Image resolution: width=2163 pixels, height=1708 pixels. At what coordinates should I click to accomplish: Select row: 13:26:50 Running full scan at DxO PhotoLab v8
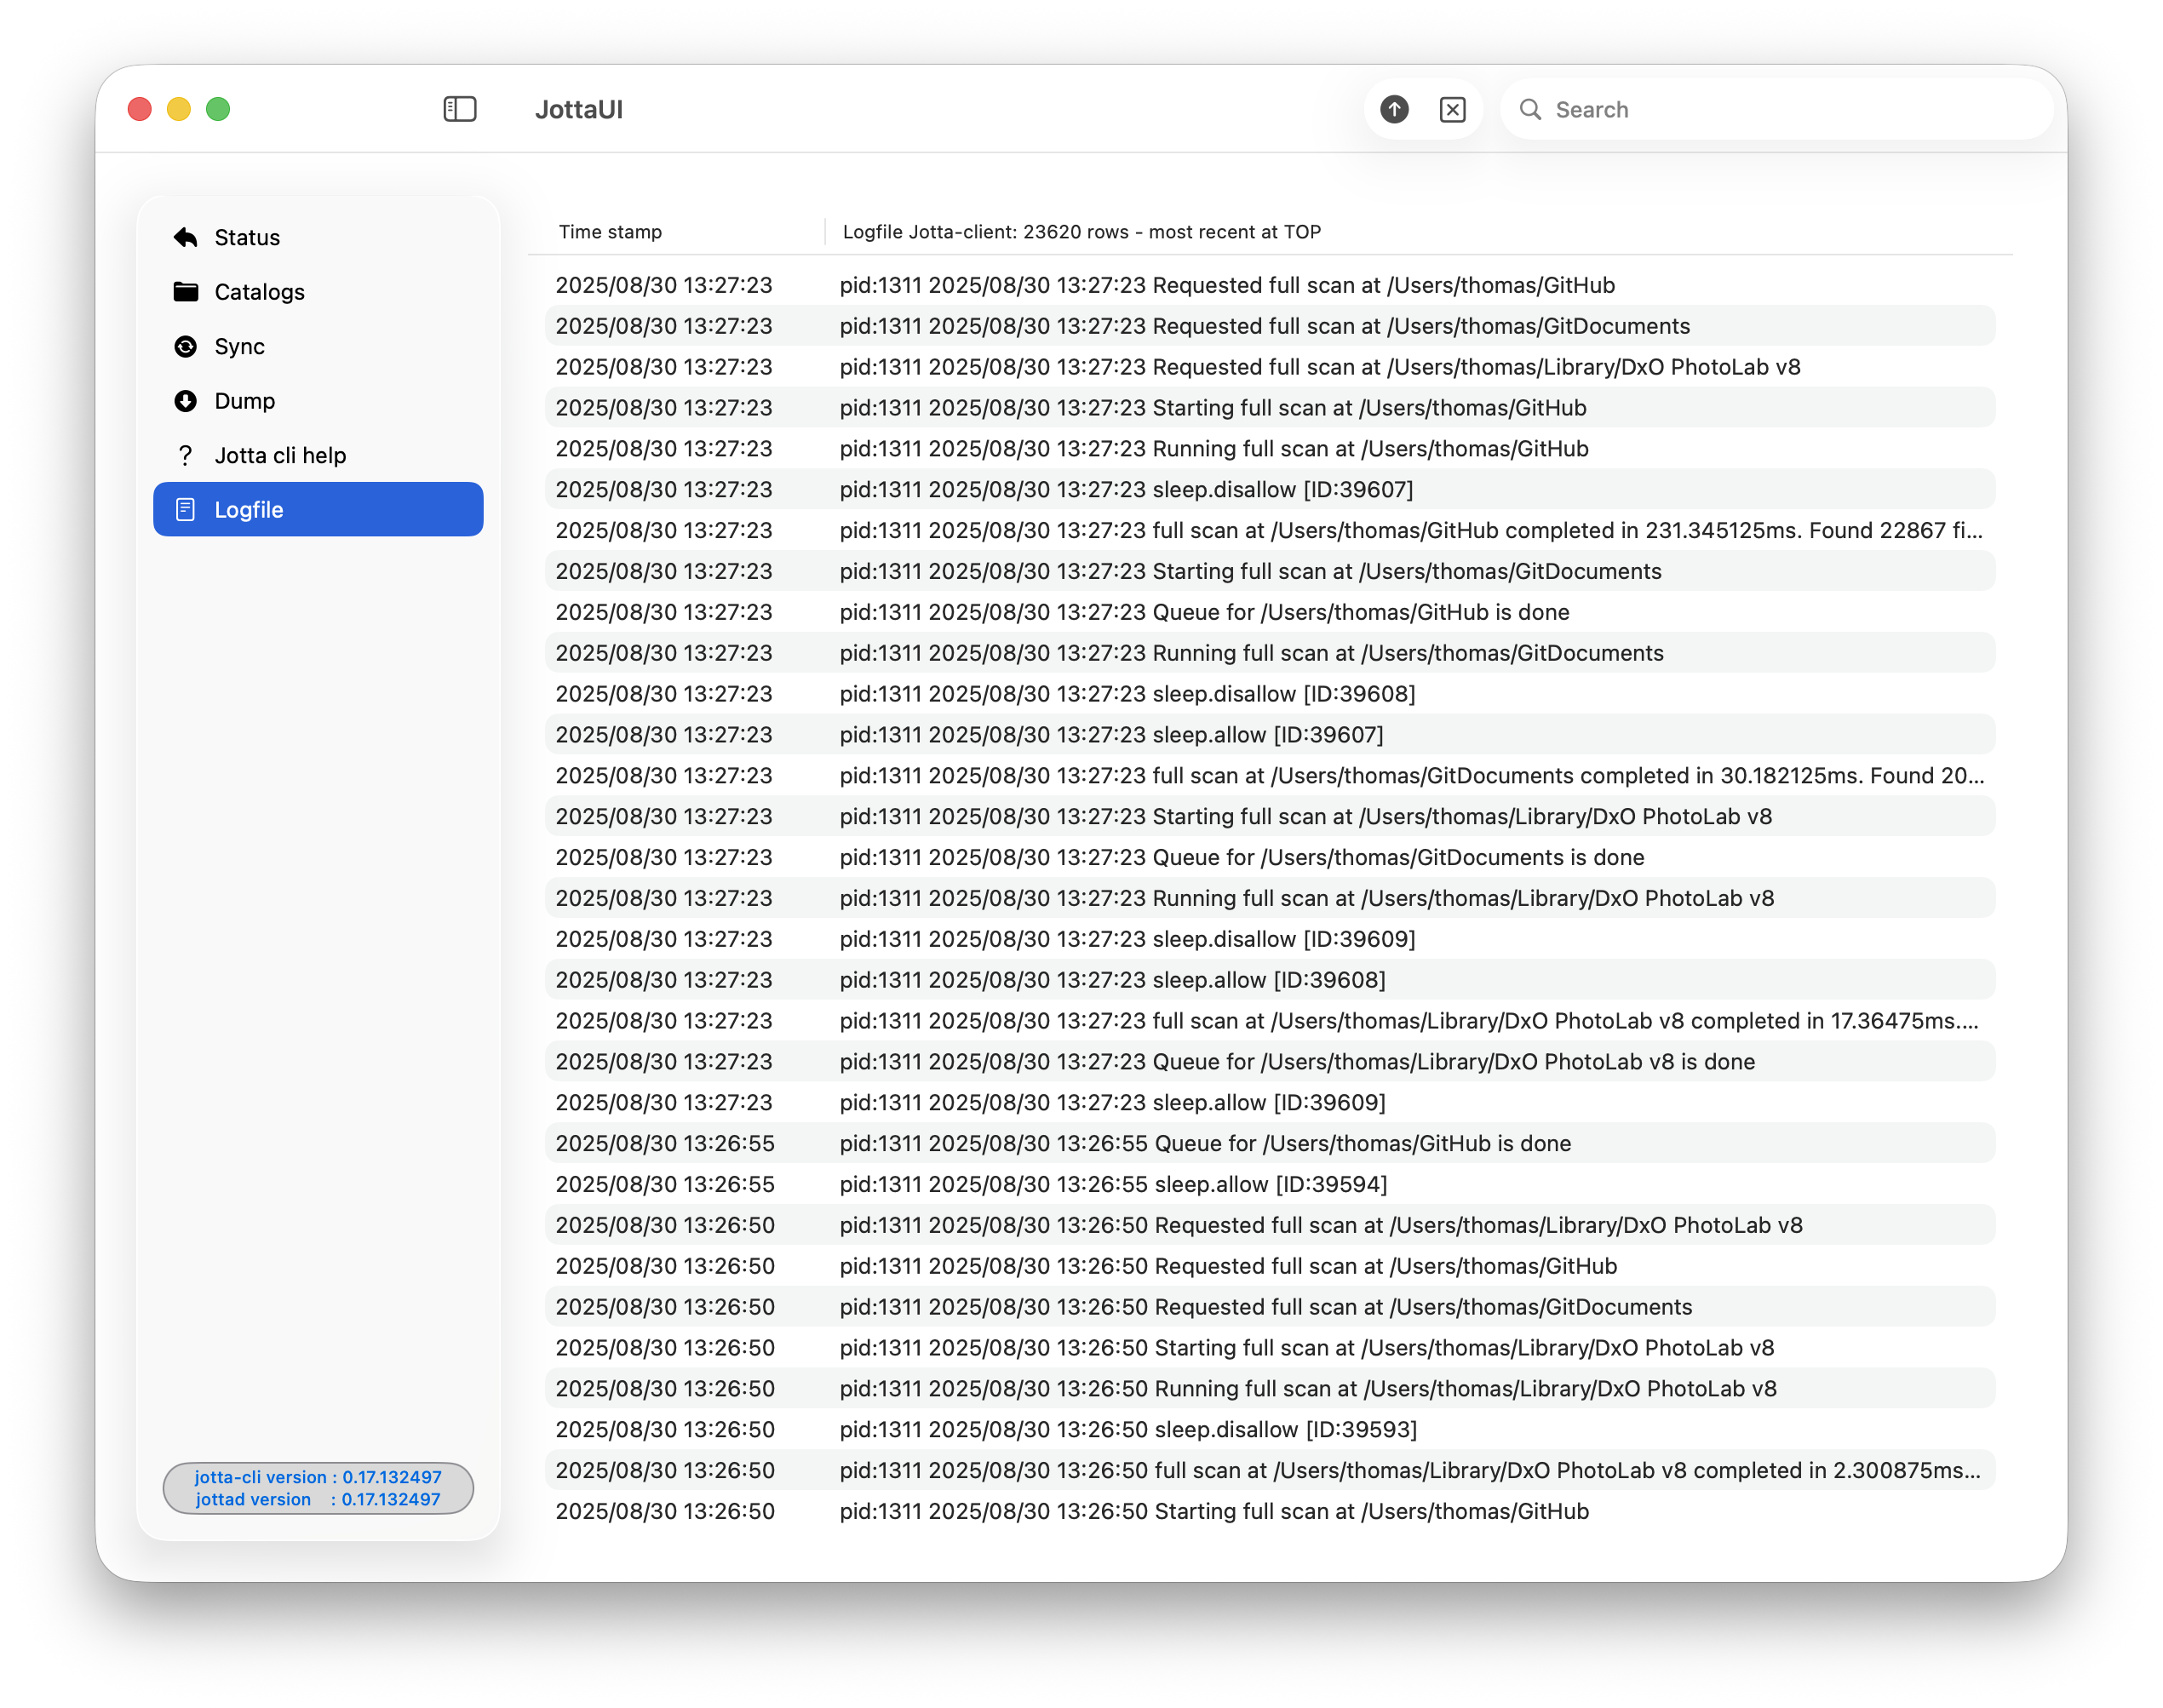pos(1270,1389)
